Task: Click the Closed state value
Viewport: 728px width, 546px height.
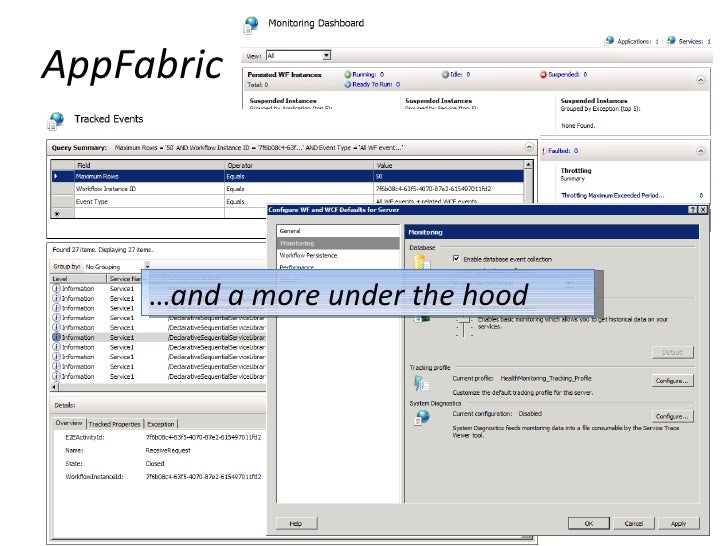Action: pyautogui.click(x=155, y=464)
